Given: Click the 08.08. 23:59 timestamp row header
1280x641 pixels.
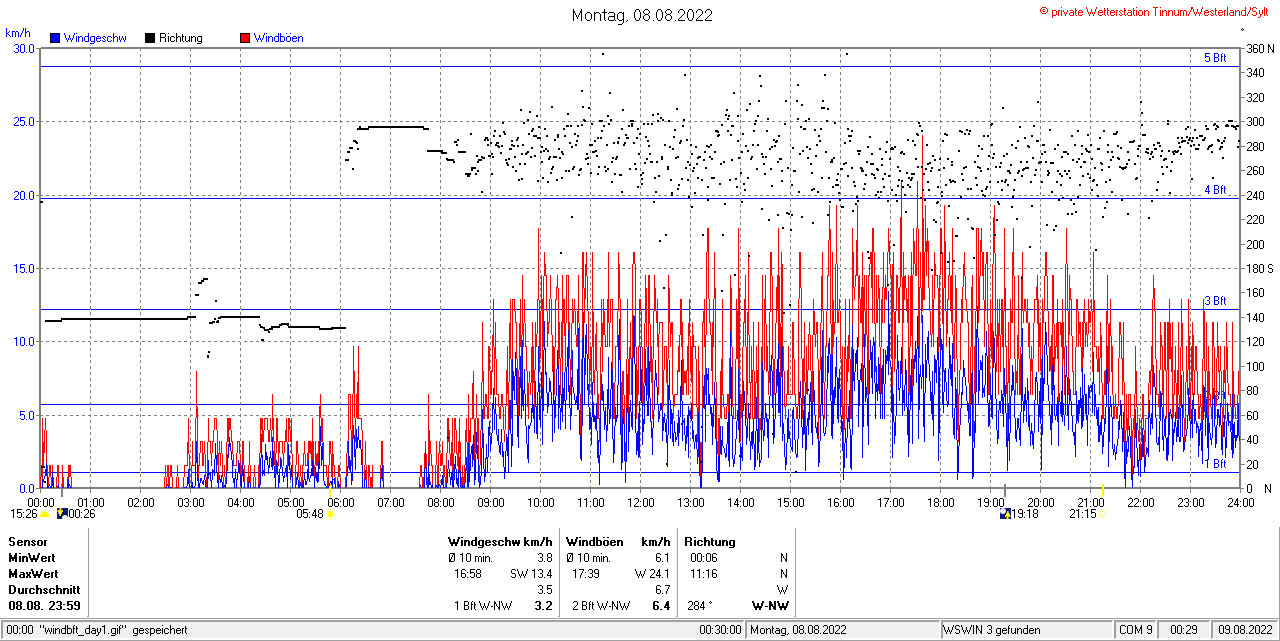Looking at the screenshot, I should 45,606.
